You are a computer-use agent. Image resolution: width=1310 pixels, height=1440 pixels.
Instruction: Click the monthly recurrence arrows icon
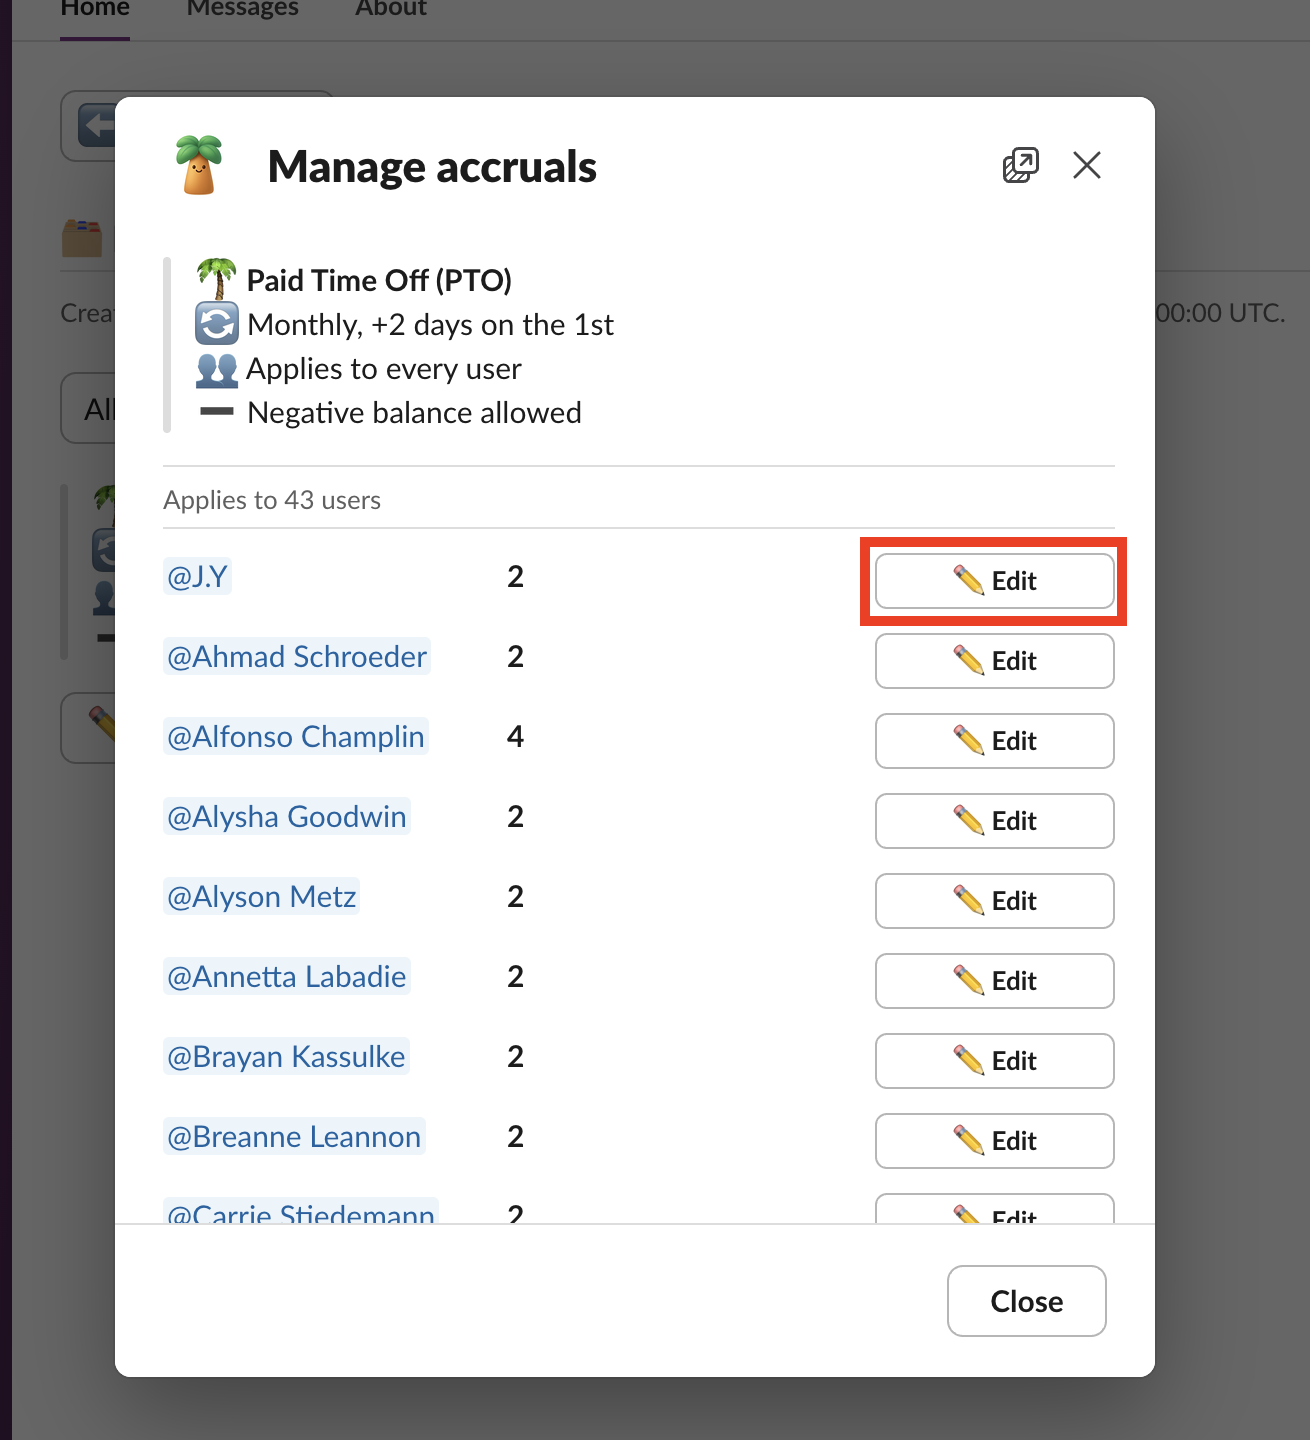(x=216, y=324)
